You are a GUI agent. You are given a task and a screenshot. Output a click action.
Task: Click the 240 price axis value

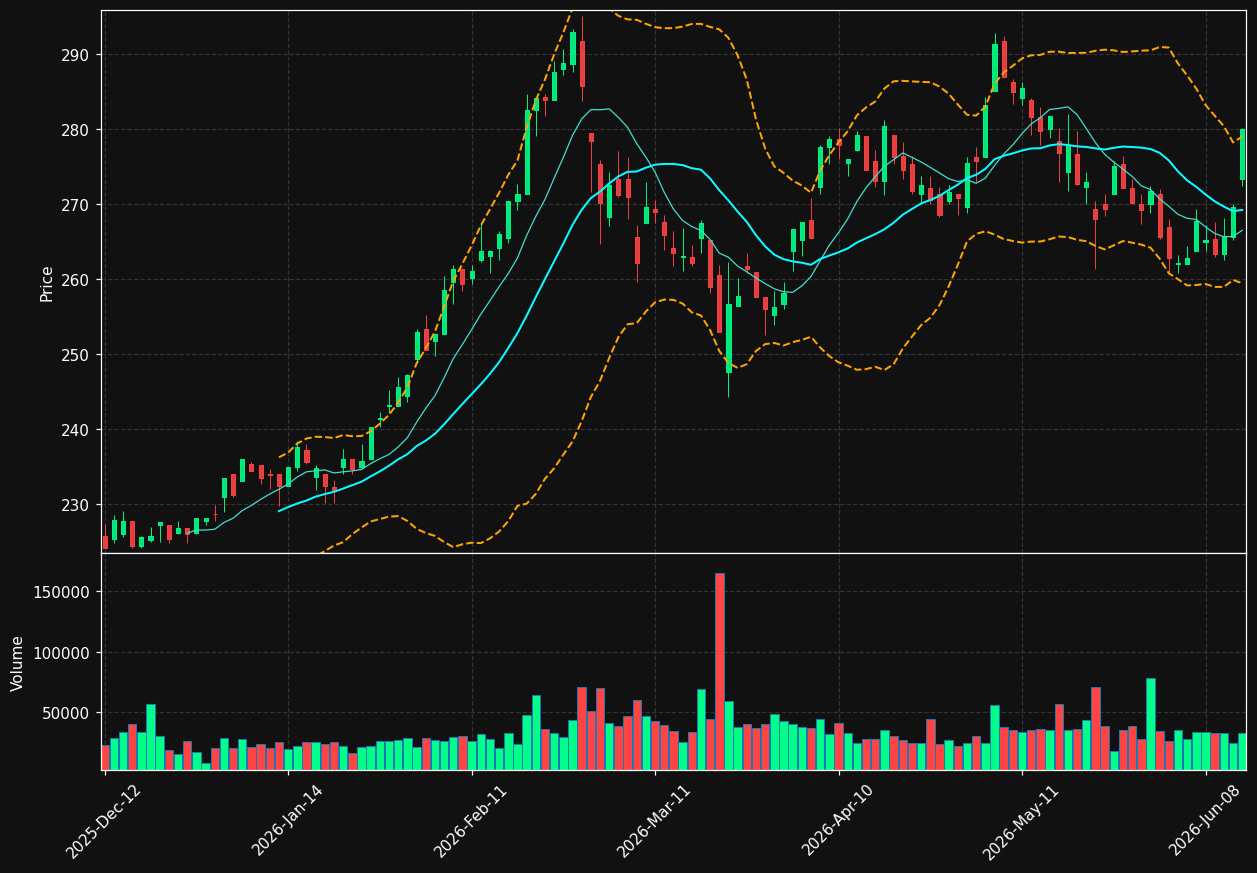tap(77, 430)
